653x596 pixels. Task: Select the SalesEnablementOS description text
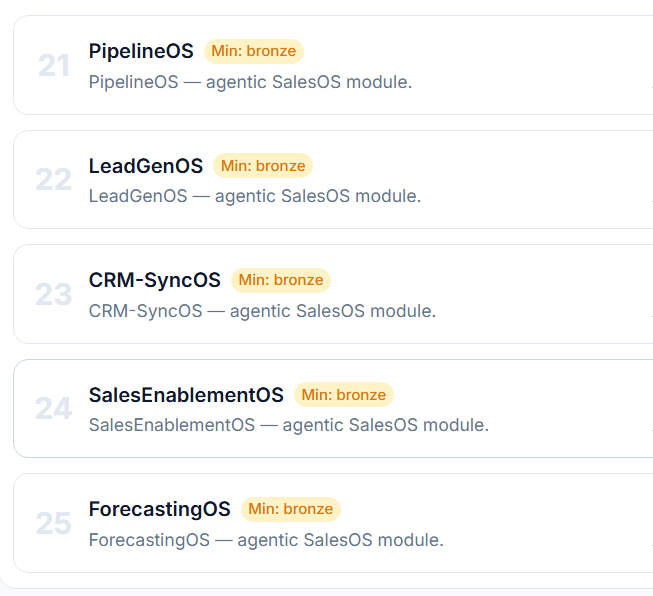(x=289, y=425)
